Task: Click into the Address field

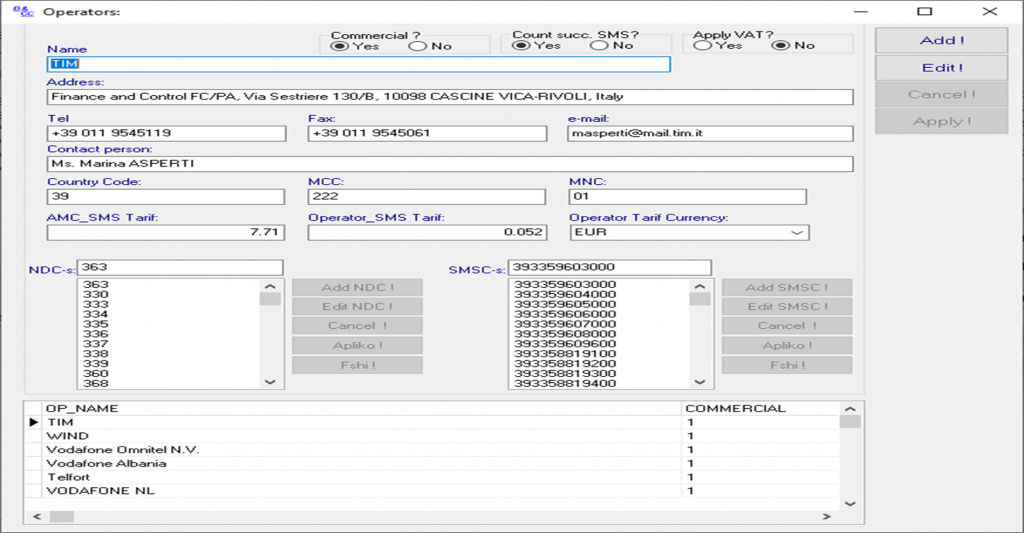Action: point(450,97)
